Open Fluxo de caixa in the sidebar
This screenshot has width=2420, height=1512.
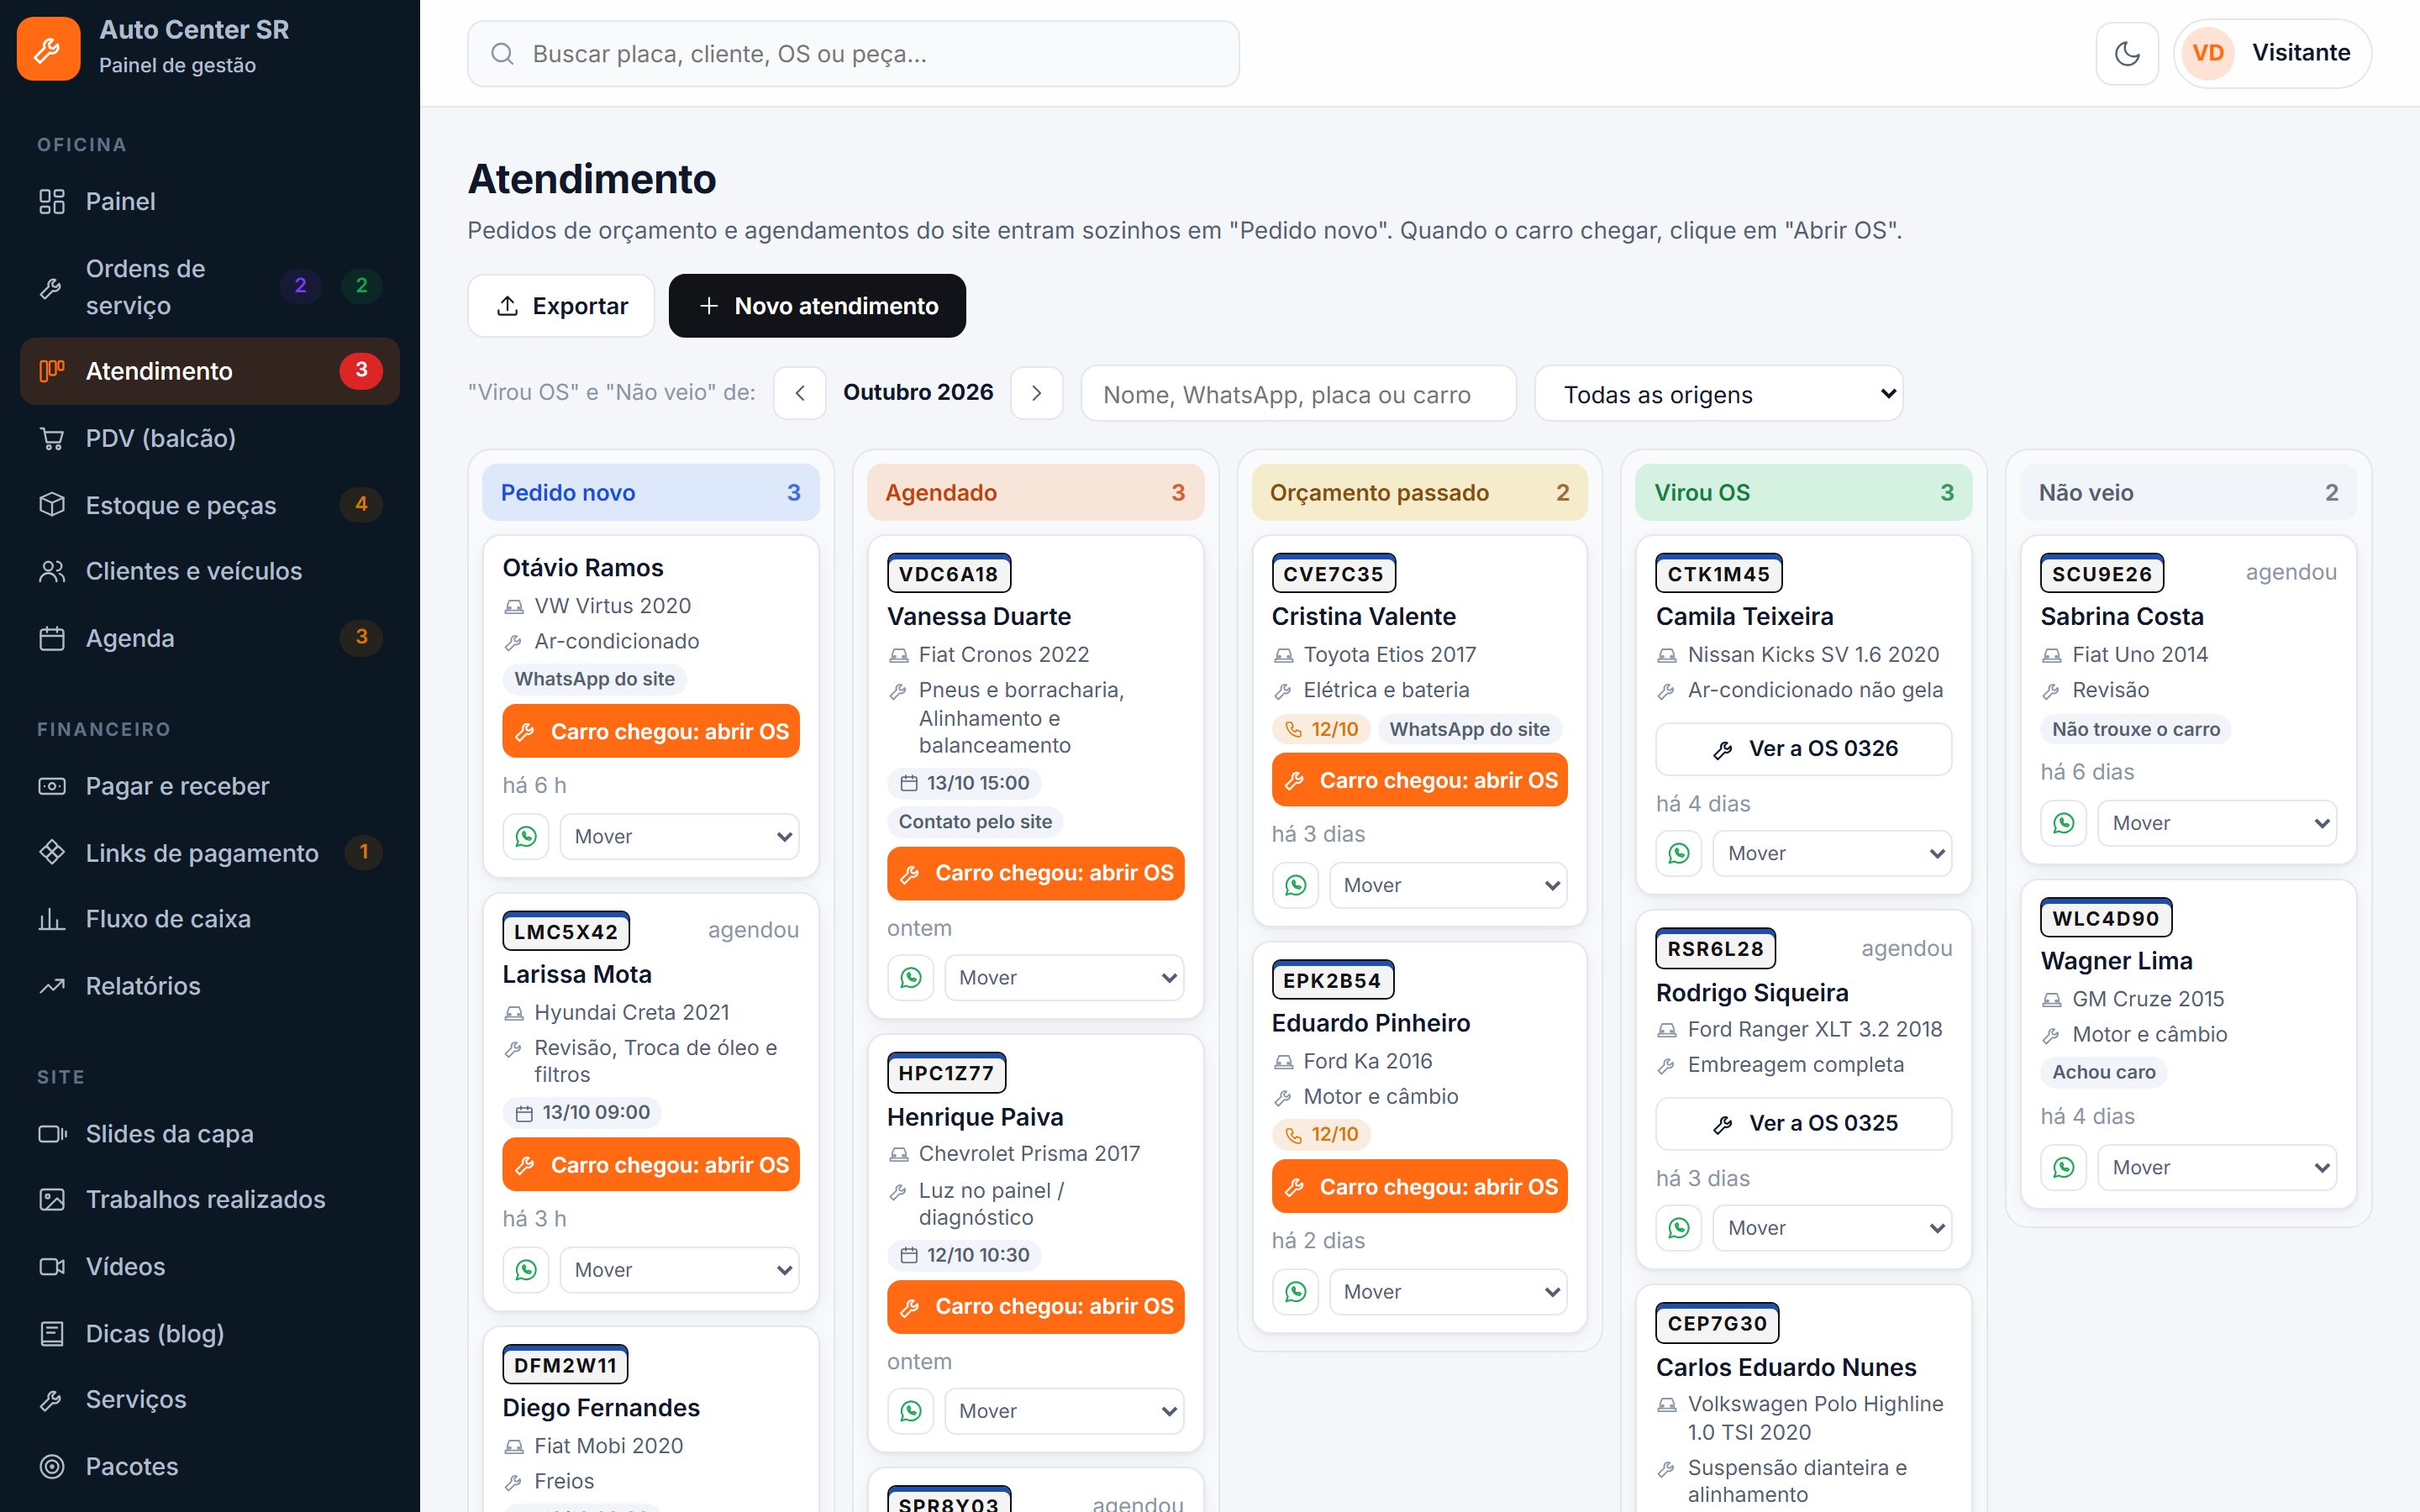pyautogui.click(x=210, y=919)
